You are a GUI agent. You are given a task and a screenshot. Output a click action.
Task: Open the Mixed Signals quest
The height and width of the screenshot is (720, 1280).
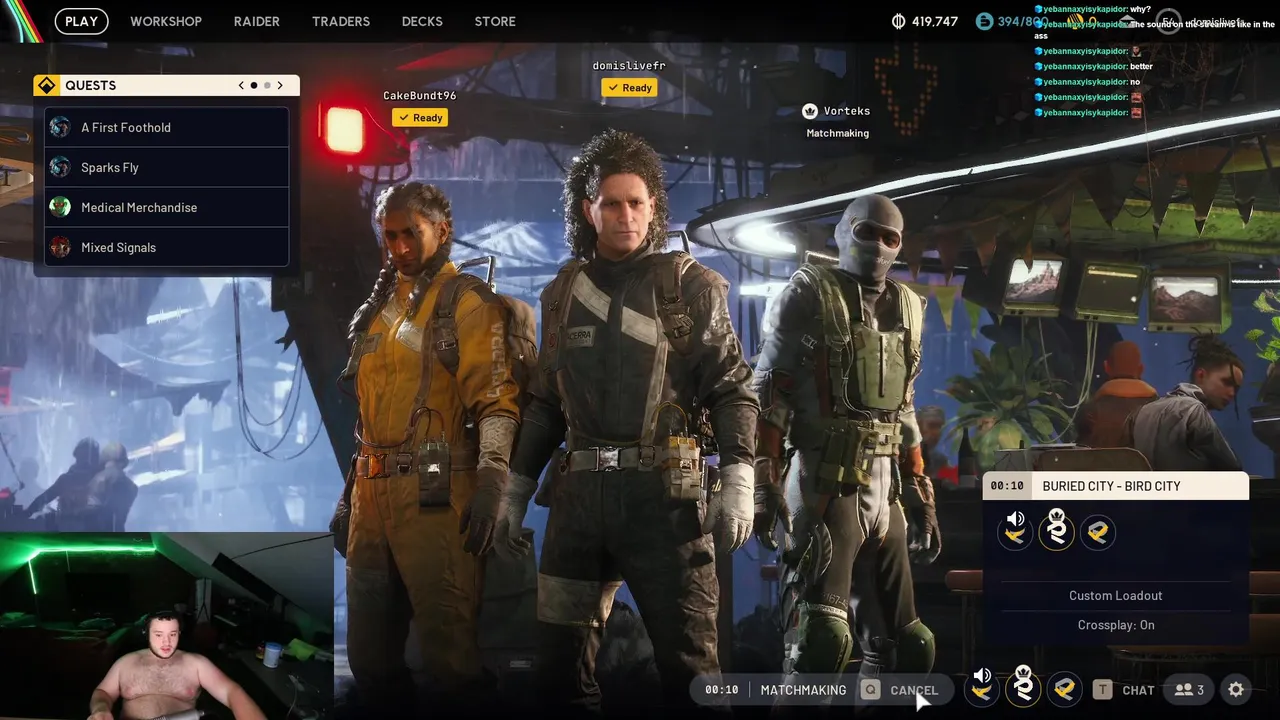click(x=167, y=247)
